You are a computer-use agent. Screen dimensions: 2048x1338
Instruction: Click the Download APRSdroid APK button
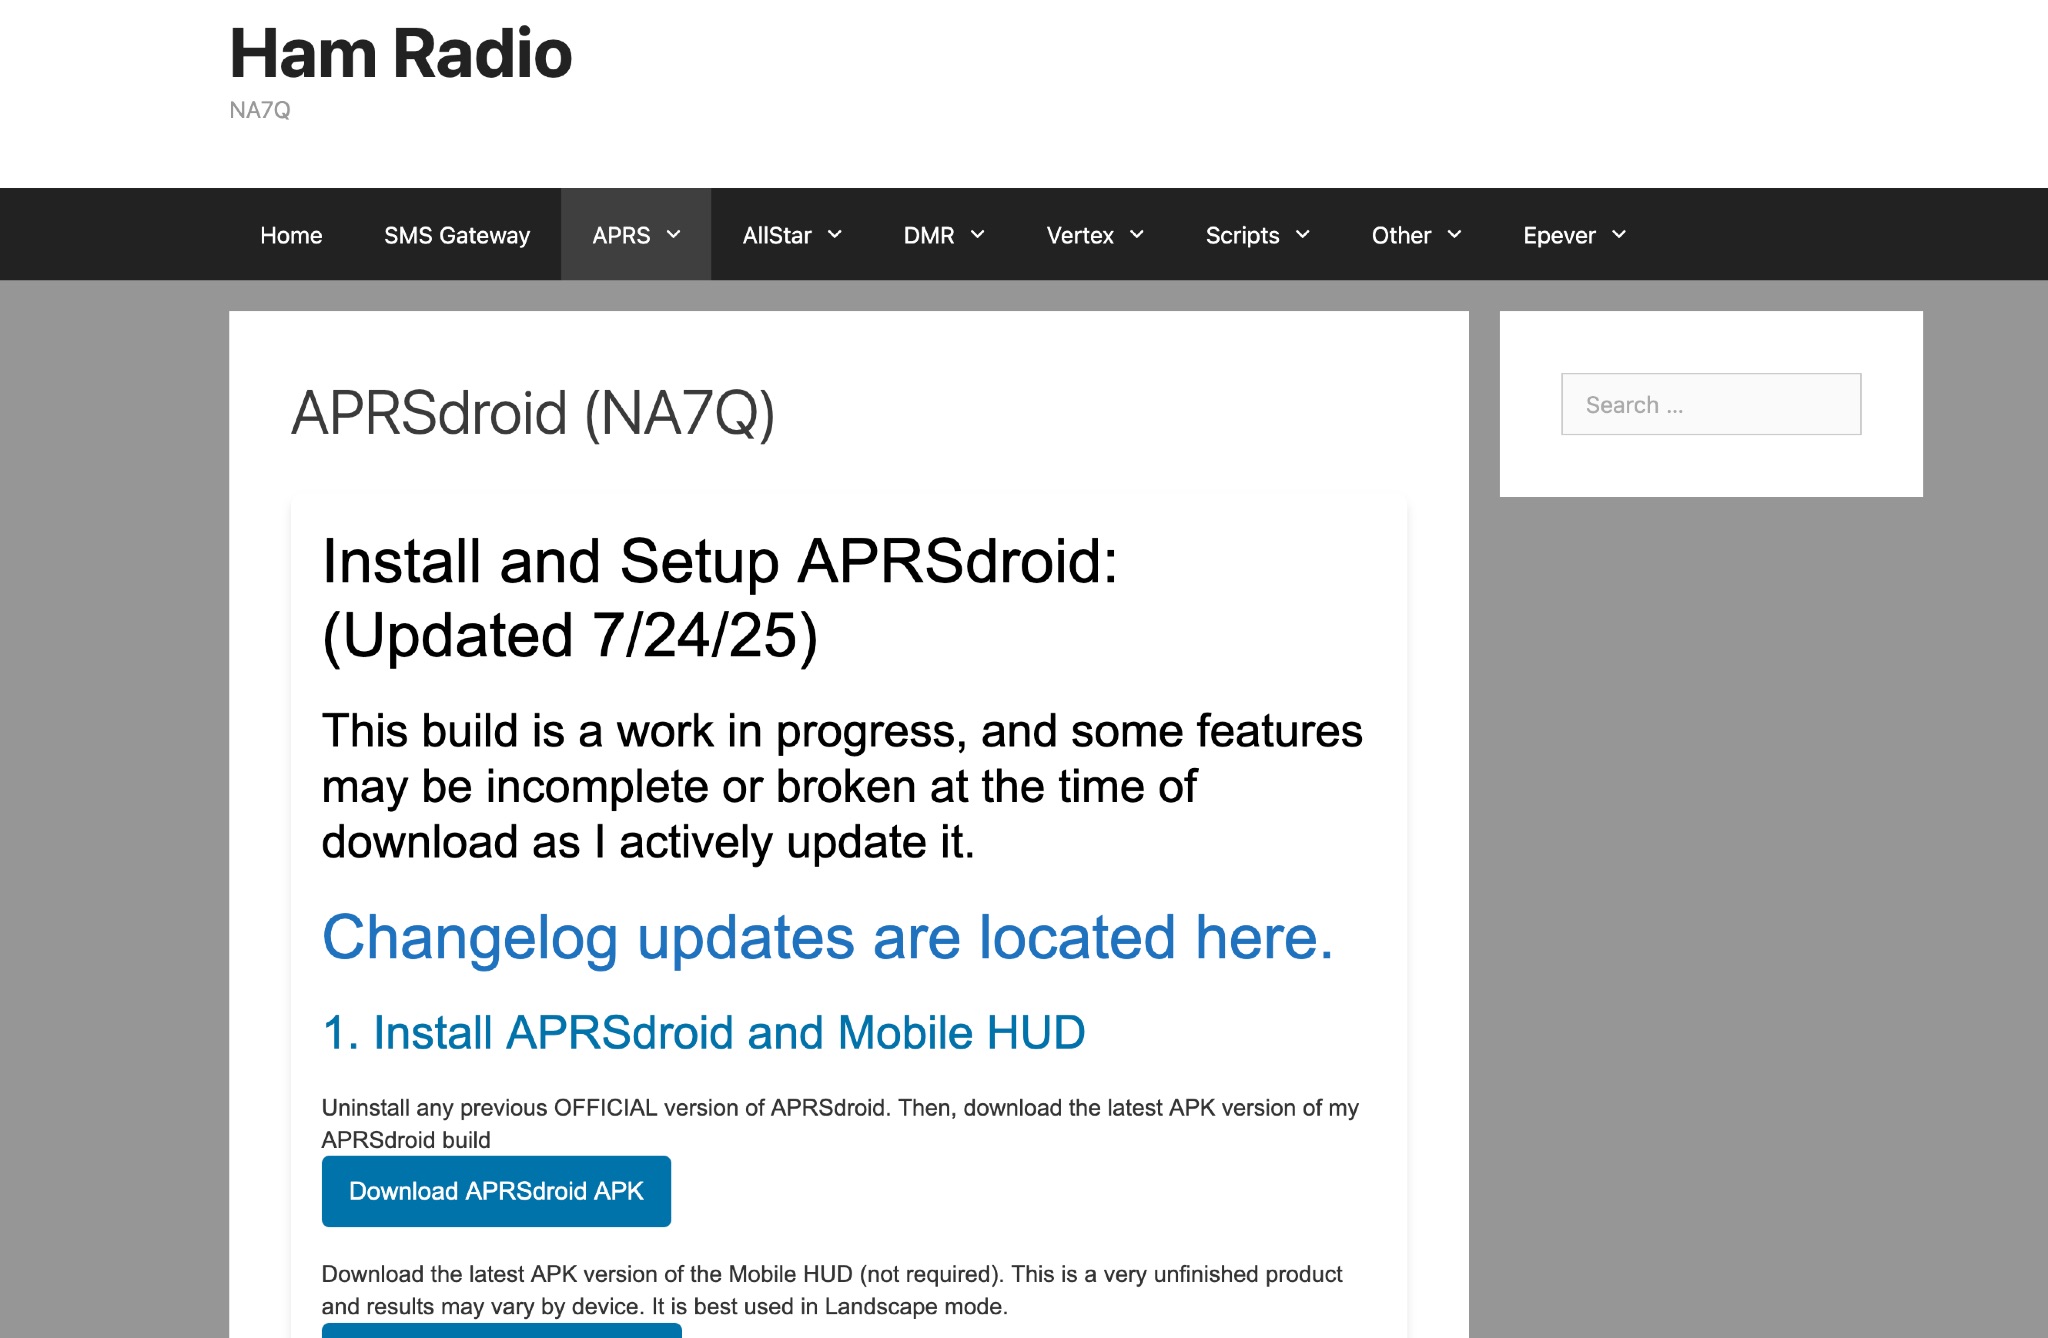coord(496,1191)
